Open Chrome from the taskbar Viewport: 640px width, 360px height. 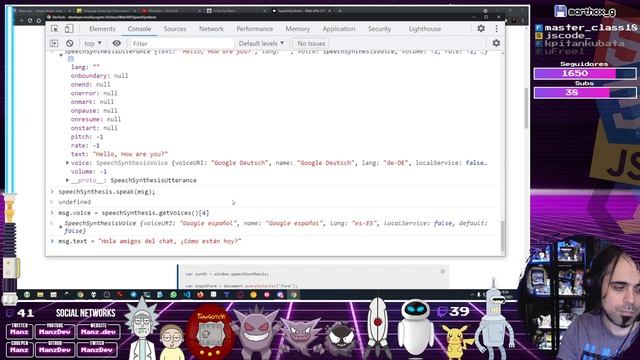click(x=80, y=294)
